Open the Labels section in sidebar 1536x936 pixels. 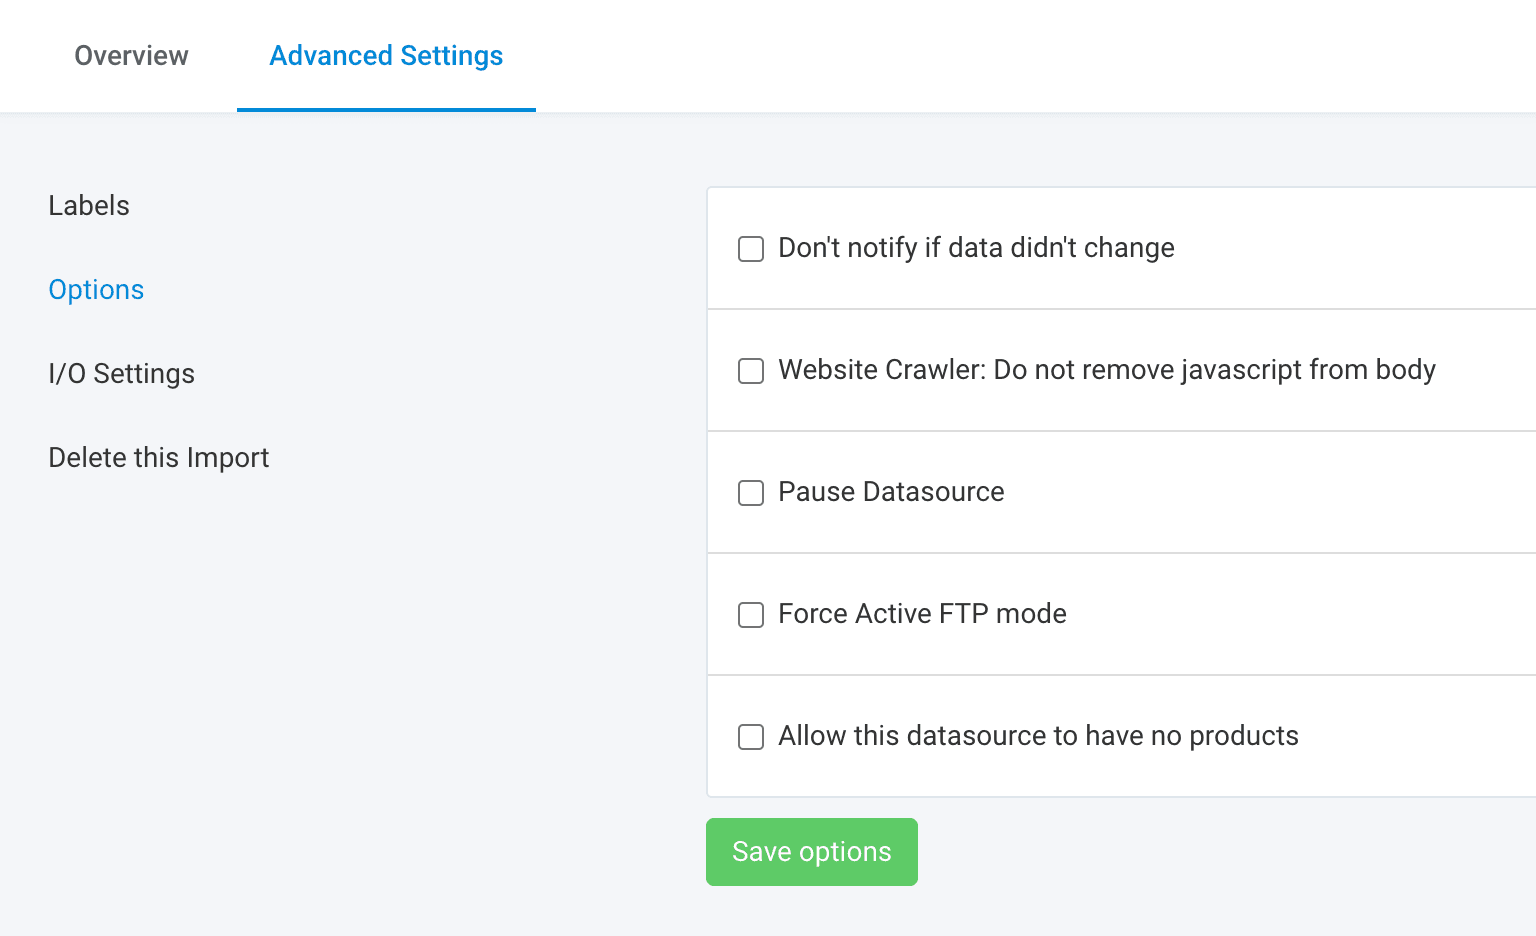coord(89,206)
